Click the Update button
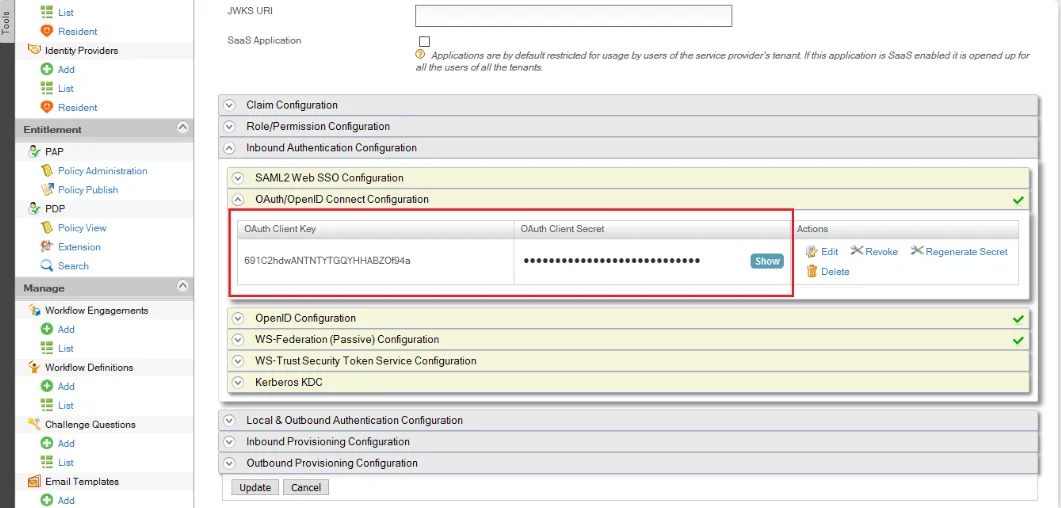Viewport: 1061px width, 508px height. click(x=255, y=488)
